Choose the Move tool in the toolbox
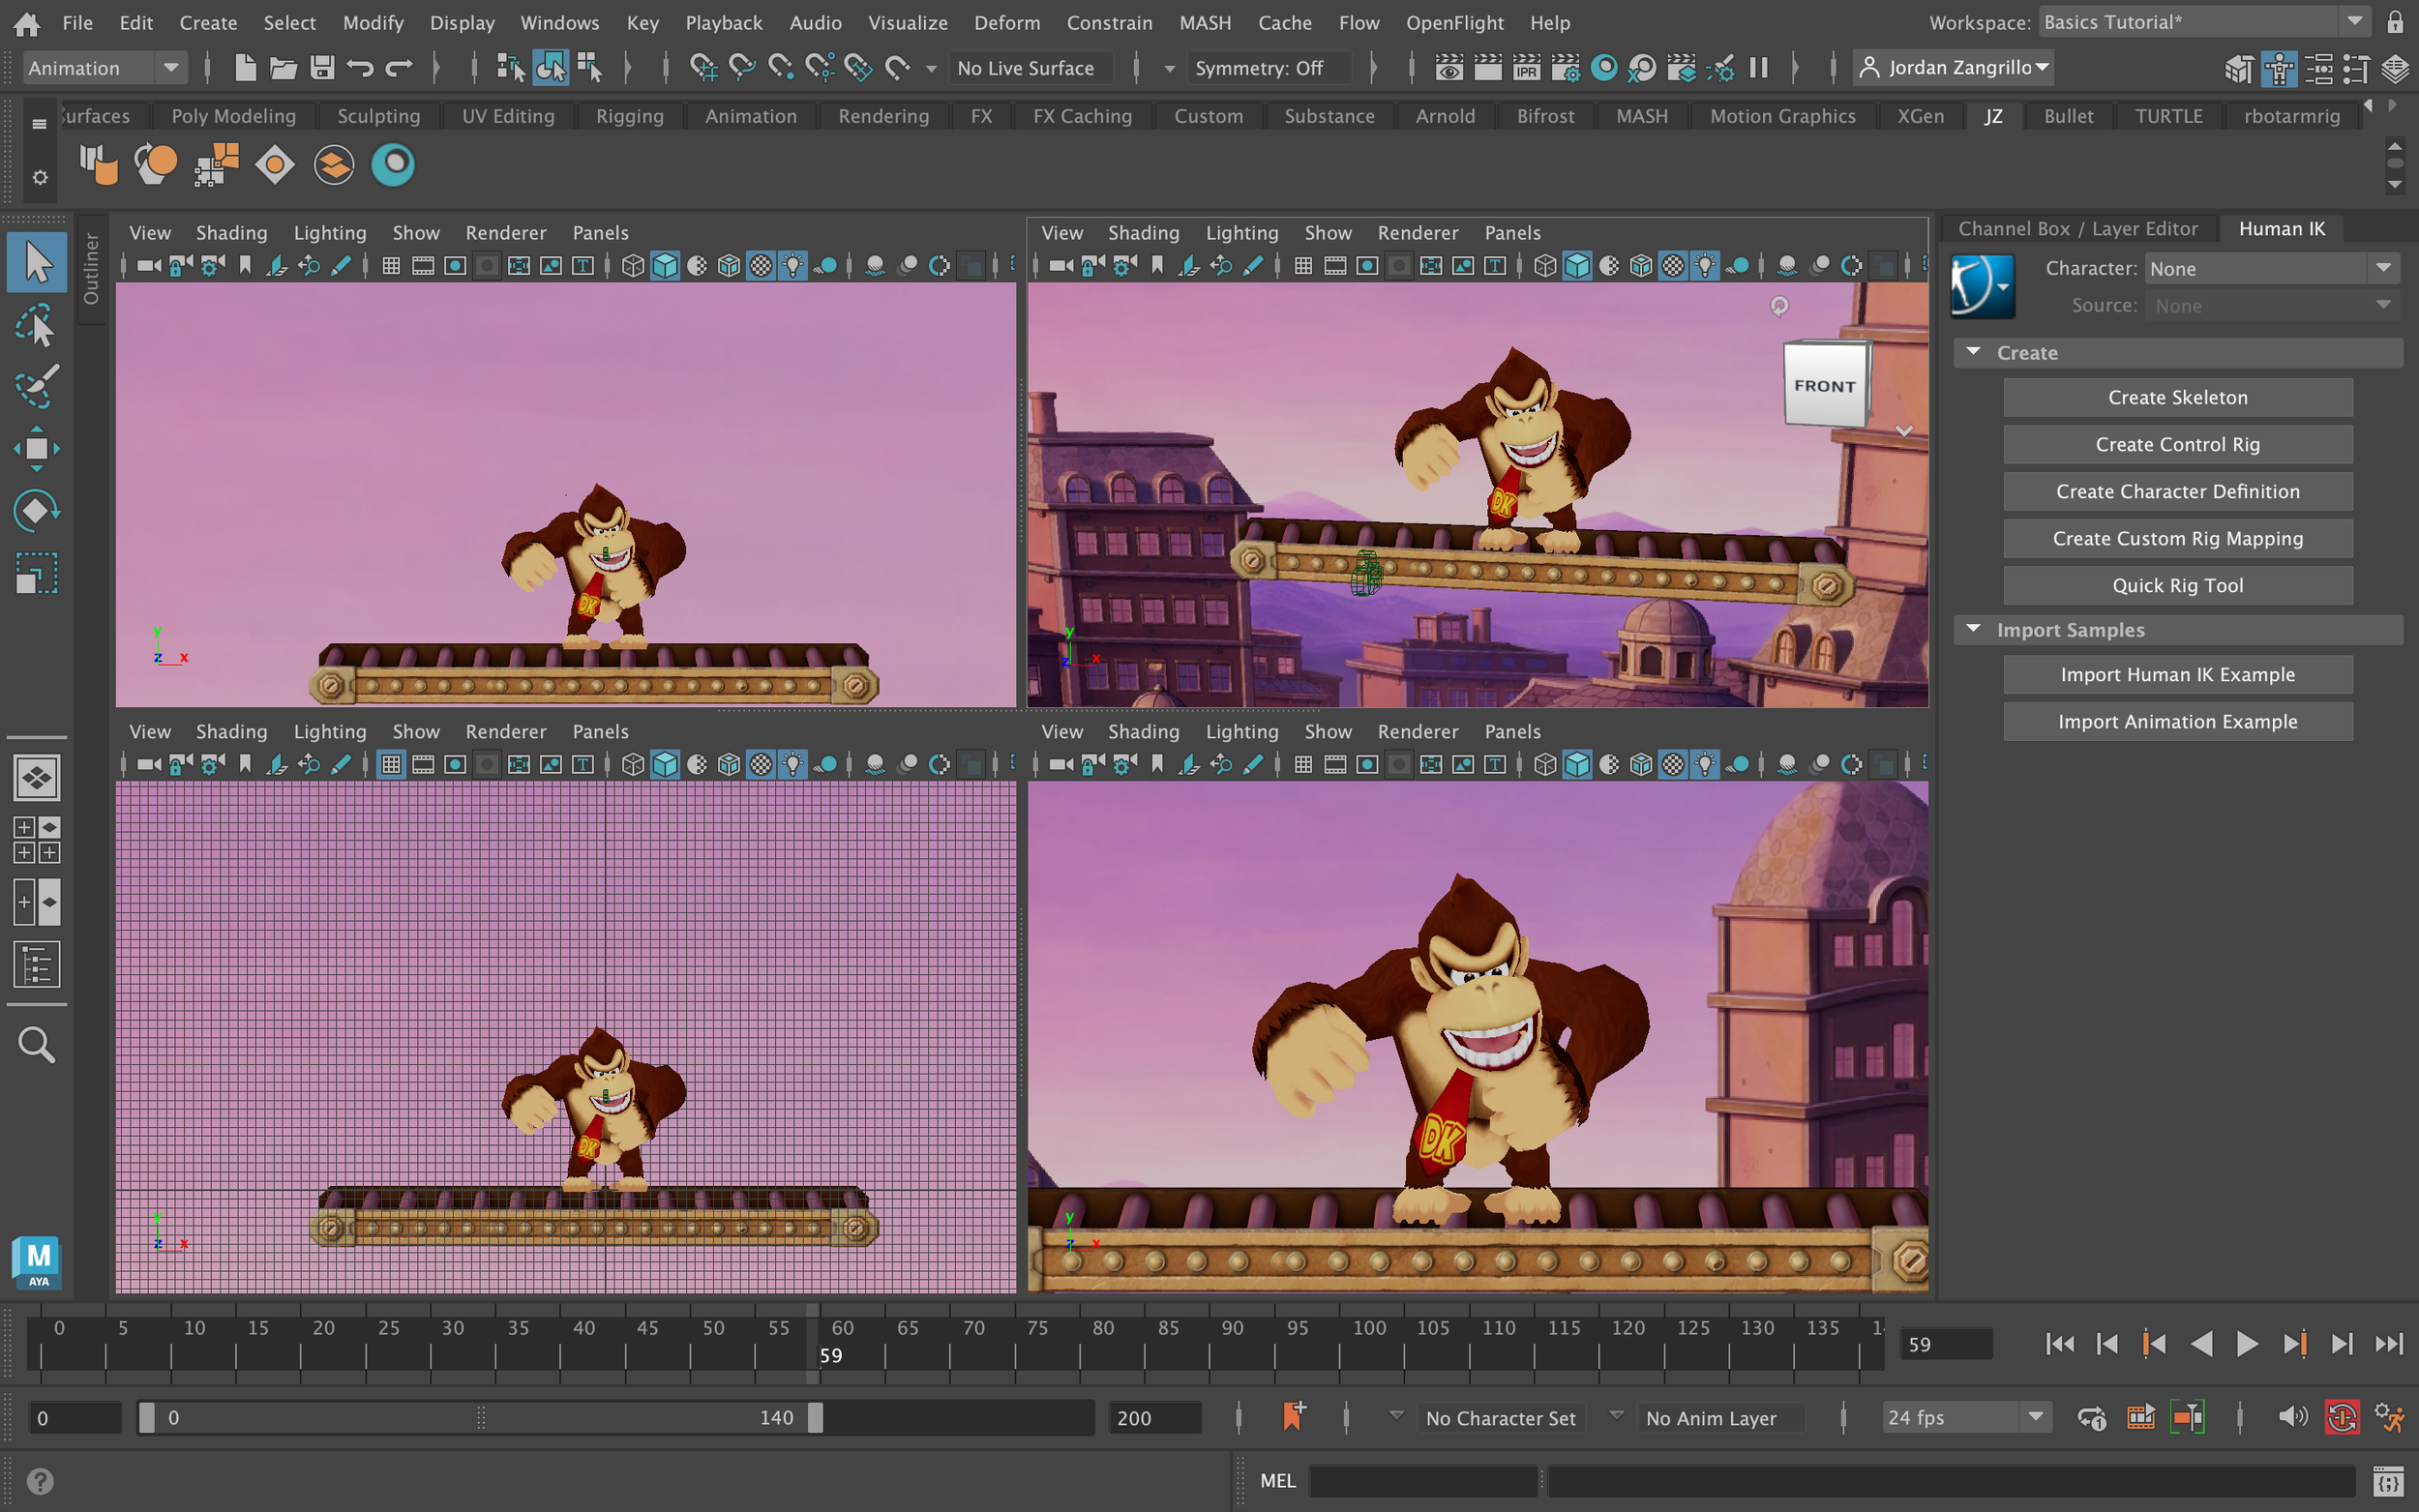Image resolution: width=2419 pixels, height=1512 pixels. pos(36,449)
